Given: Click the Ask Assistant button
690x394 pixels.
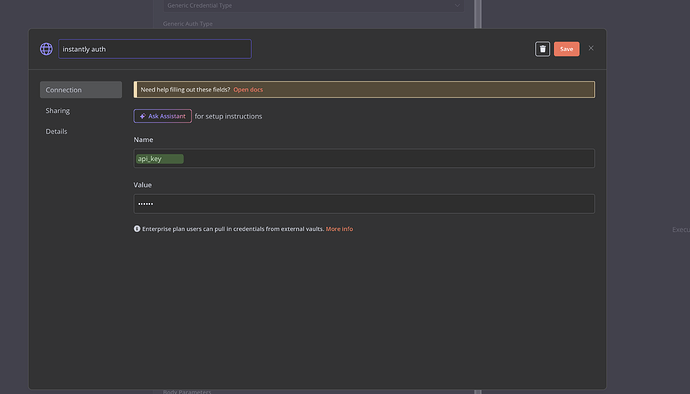Looking at the screenshot, I should [x=162, y=116].
